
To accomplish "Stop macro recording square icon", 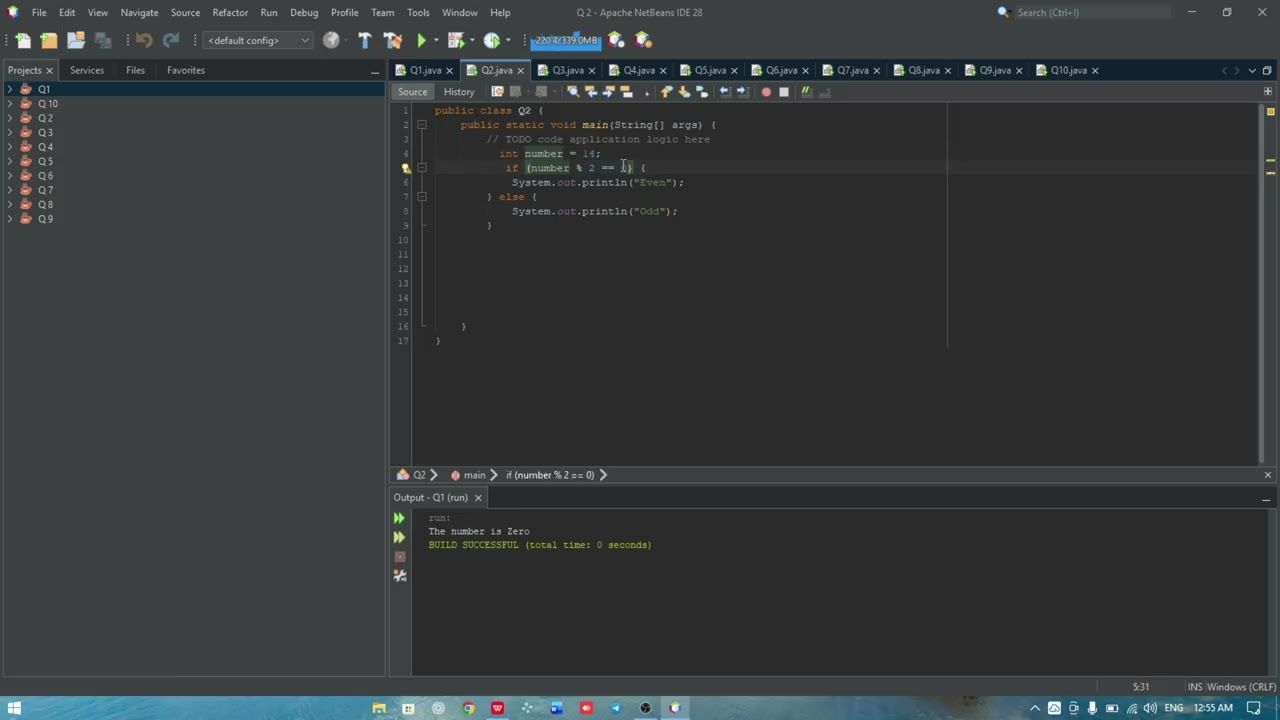I will pyautogui.click(x=784, y=92).
